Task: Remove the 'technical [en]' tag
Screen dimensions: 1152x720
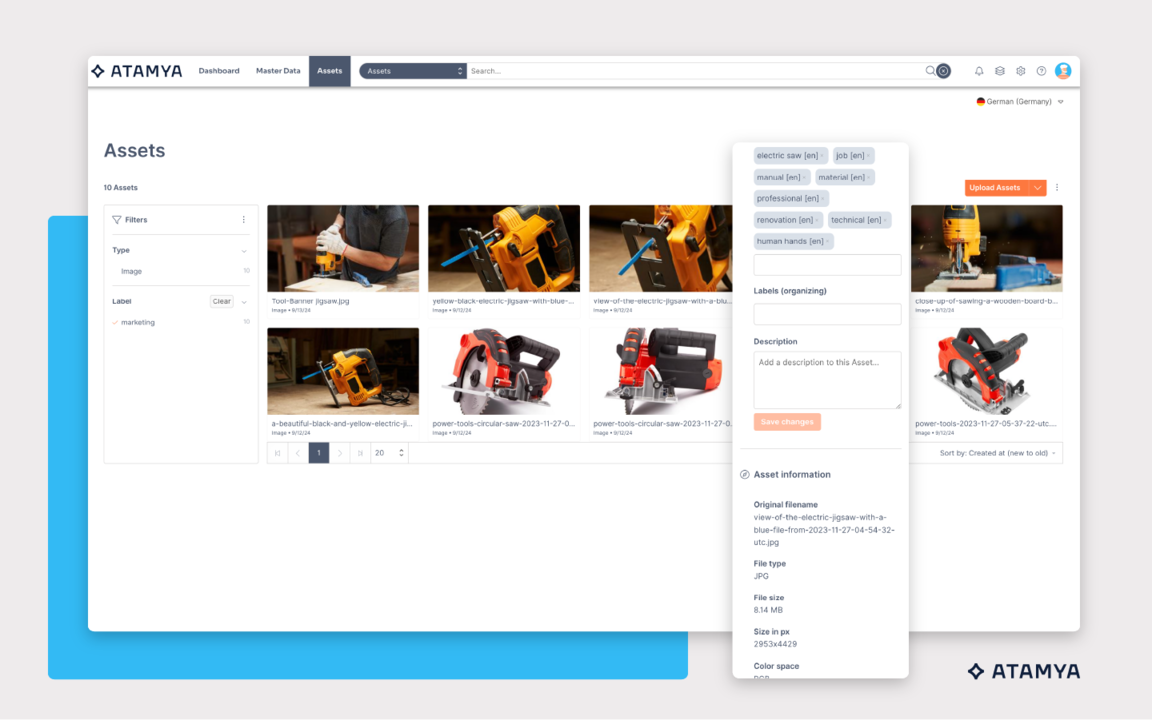Action: (x=885, y=220)
